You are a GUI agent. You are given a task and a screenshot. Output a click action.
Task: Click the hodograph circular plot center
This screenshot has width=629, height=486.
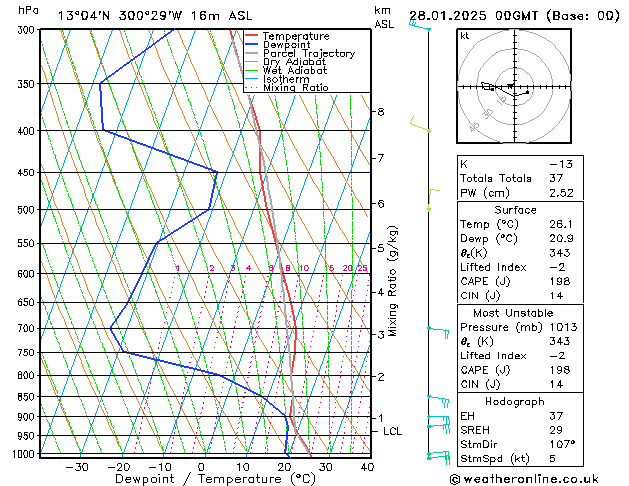[x=514, y=86]
